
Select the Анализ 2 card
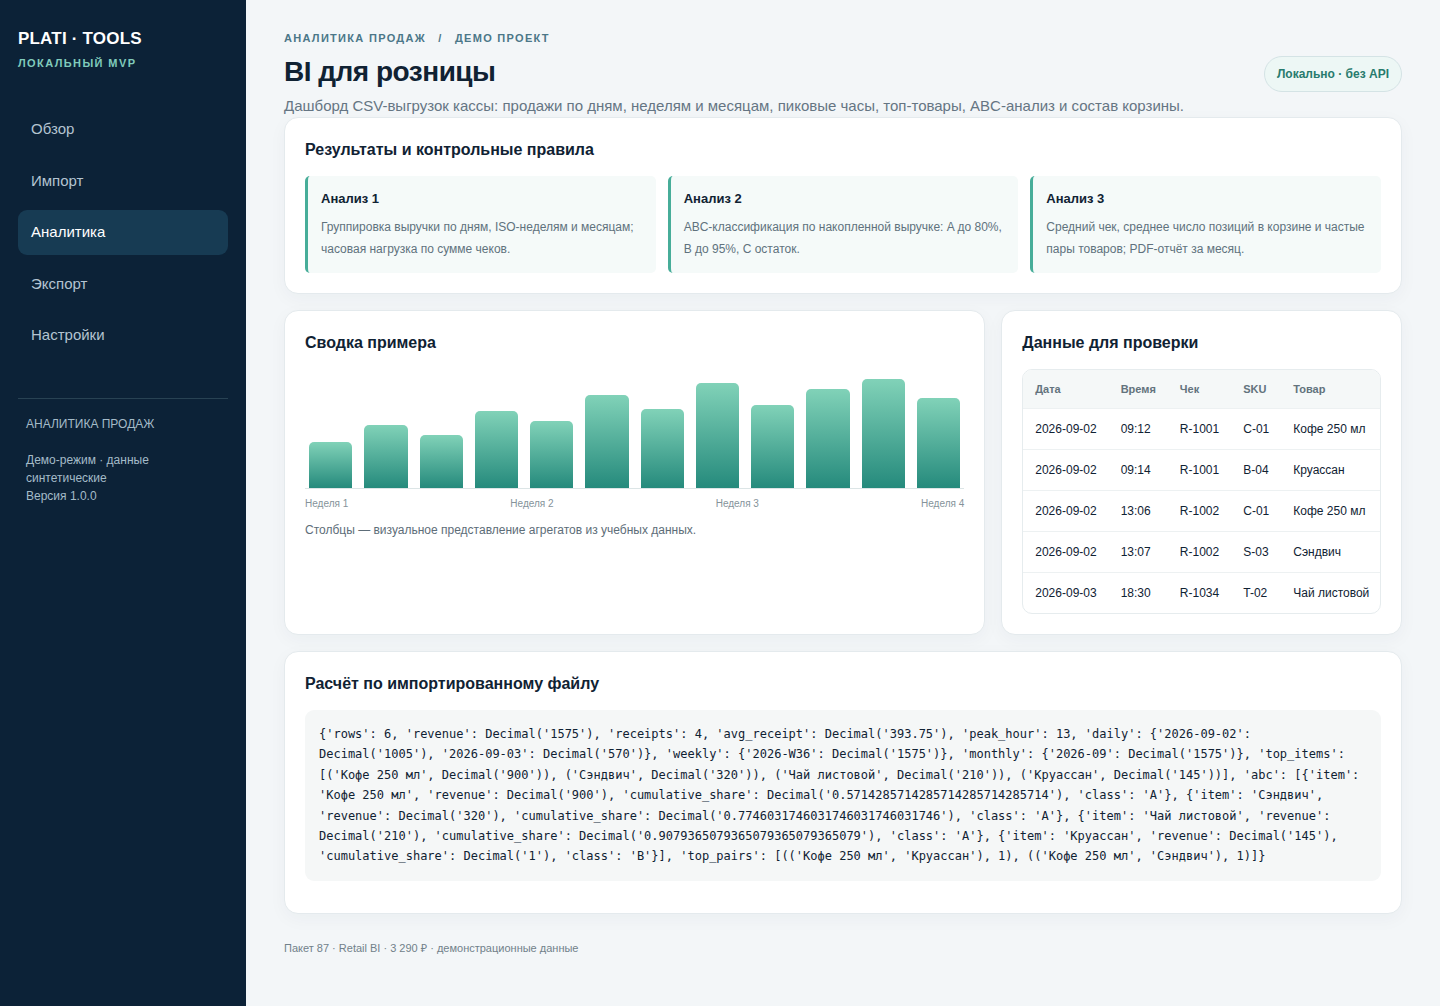(x=843, y=224)
